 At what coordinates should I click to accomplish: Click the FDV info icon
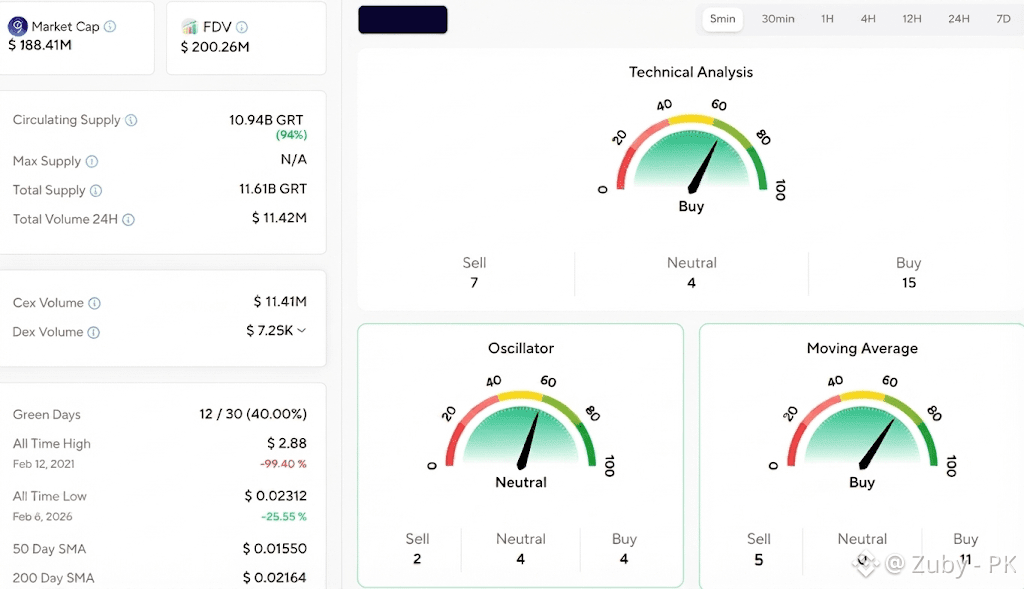coord(242,27)
